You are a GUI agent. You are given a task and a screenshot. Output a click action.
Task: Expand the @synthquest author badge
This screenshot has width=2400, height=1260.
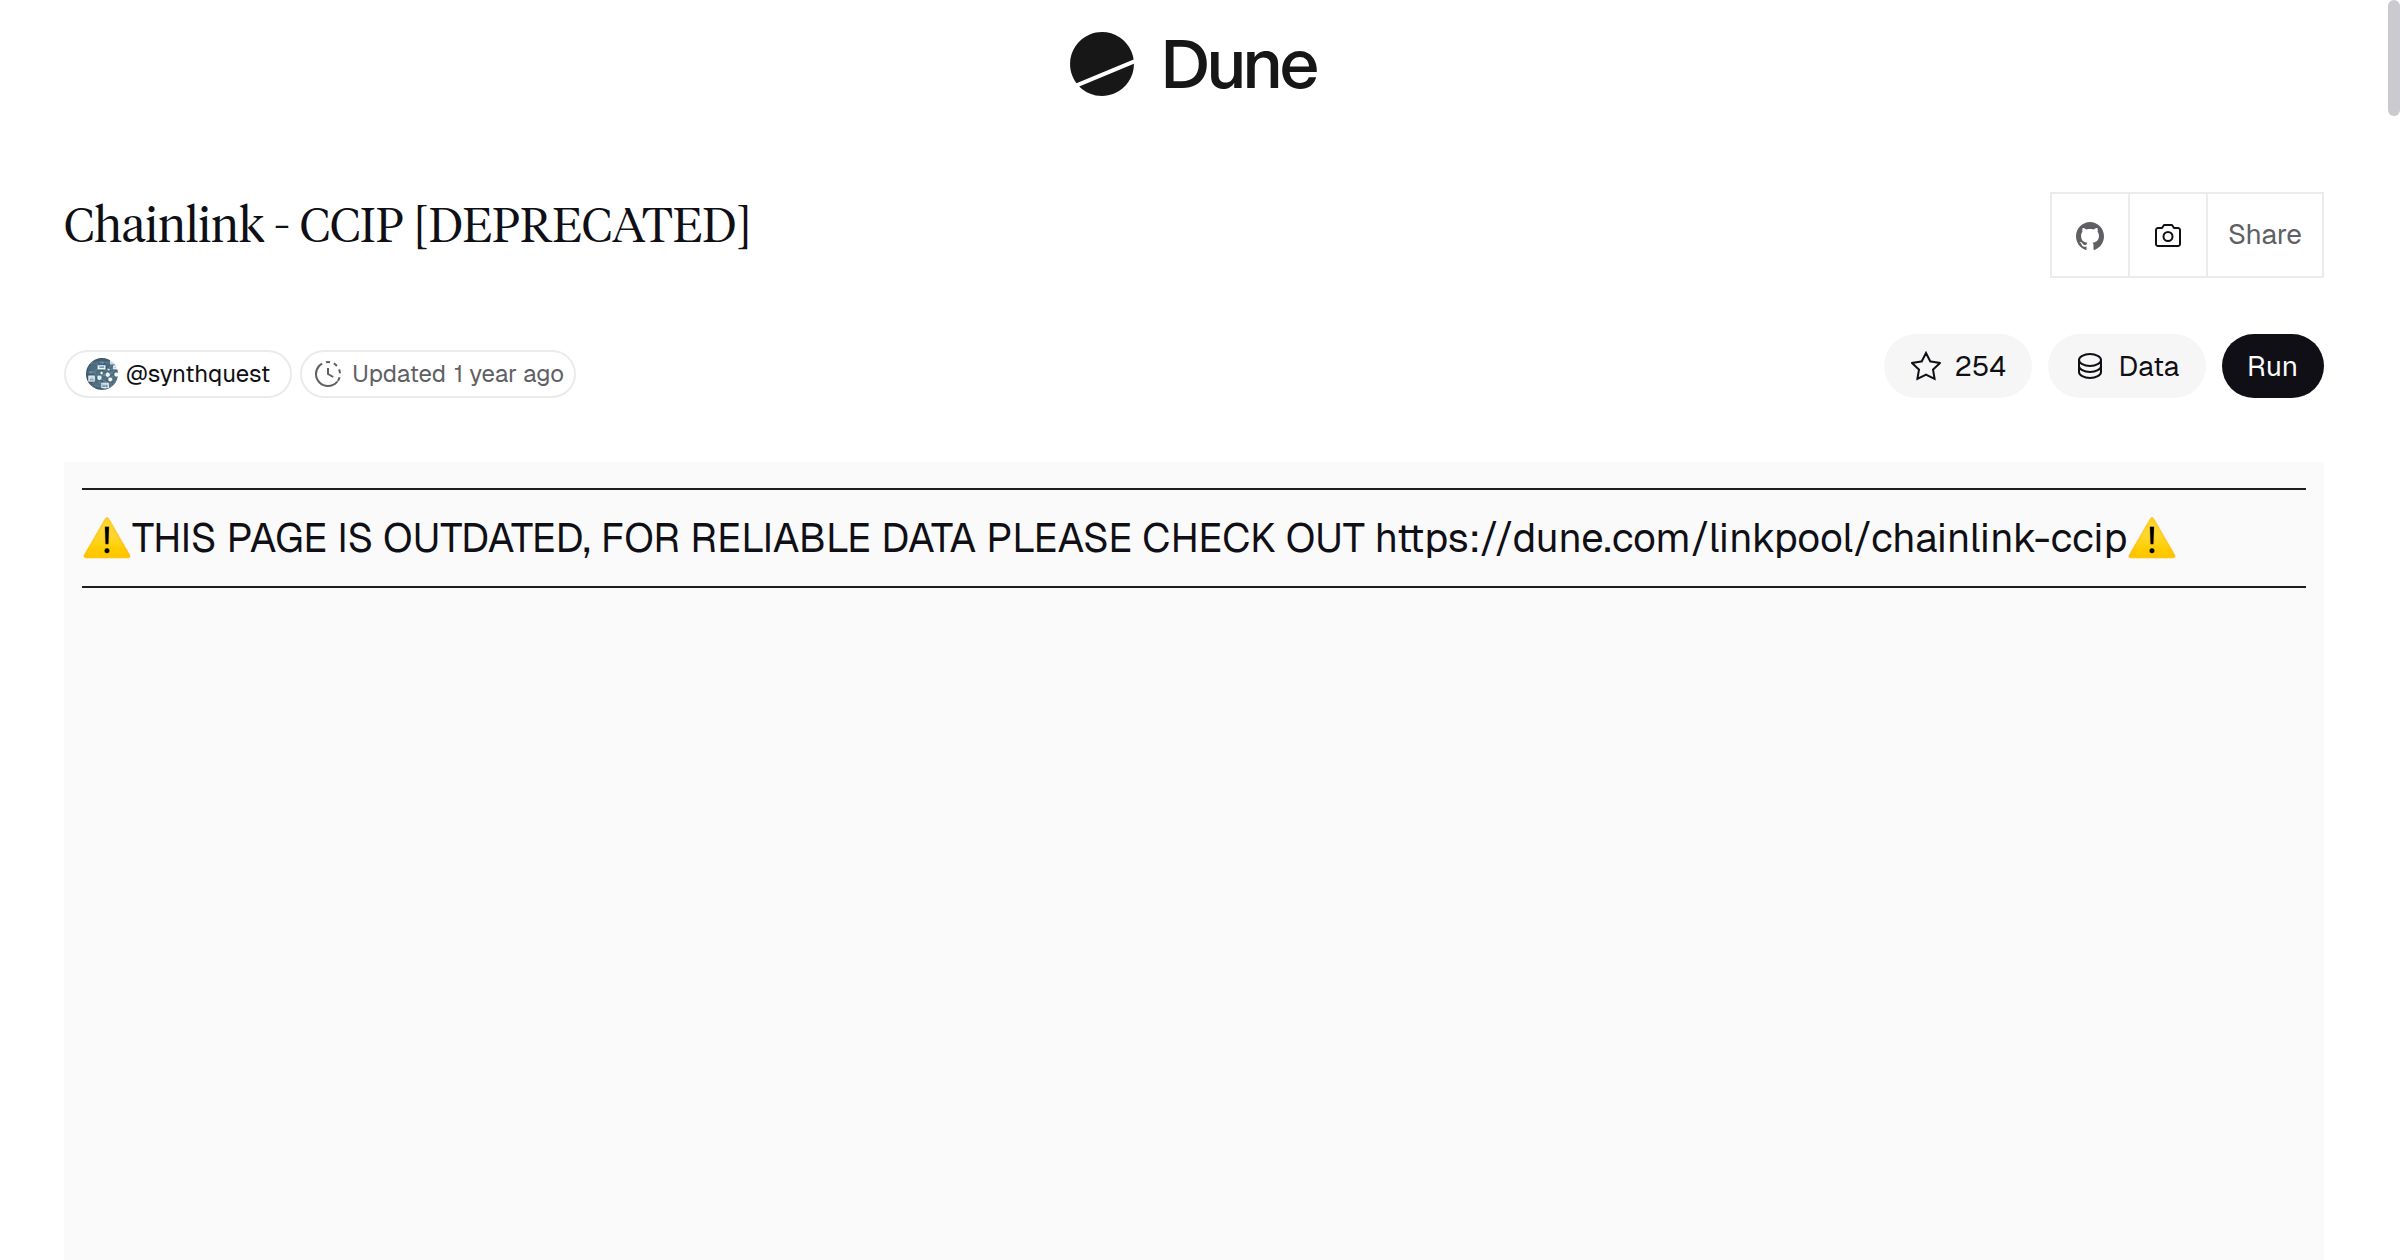(177, 373)
